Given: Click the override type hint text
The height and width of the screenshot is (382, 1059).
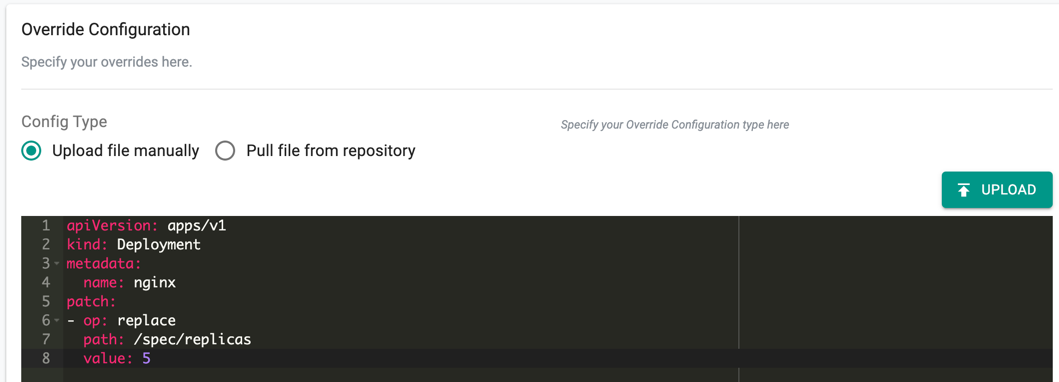Looking at the screenshot, I should [675, 125].
